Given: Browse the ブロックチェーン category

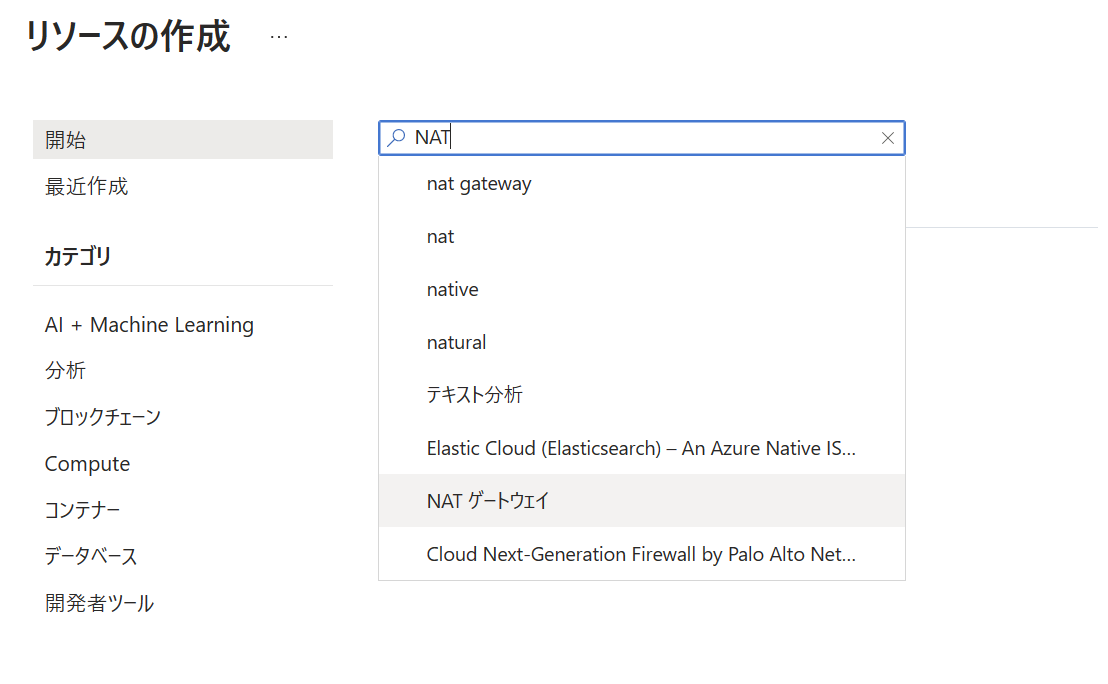Looking at the screenshot, I should pyautogui.click(x=102, y=417).
